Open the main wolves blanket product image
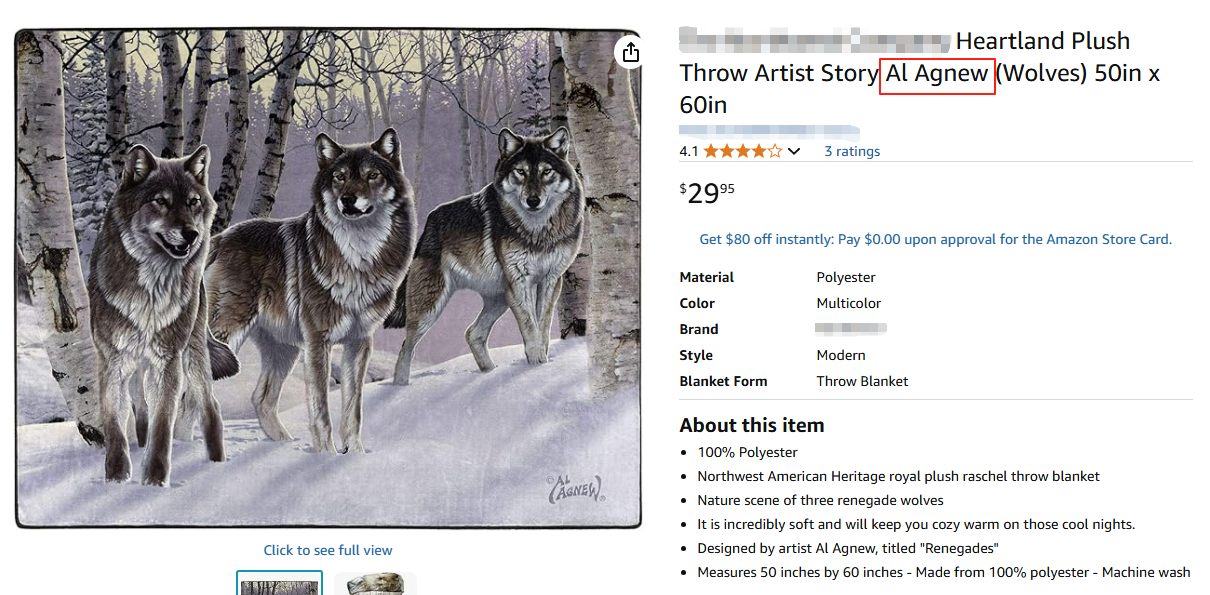The height and width of the screenshot is (595, 1210). pos(328,278)
